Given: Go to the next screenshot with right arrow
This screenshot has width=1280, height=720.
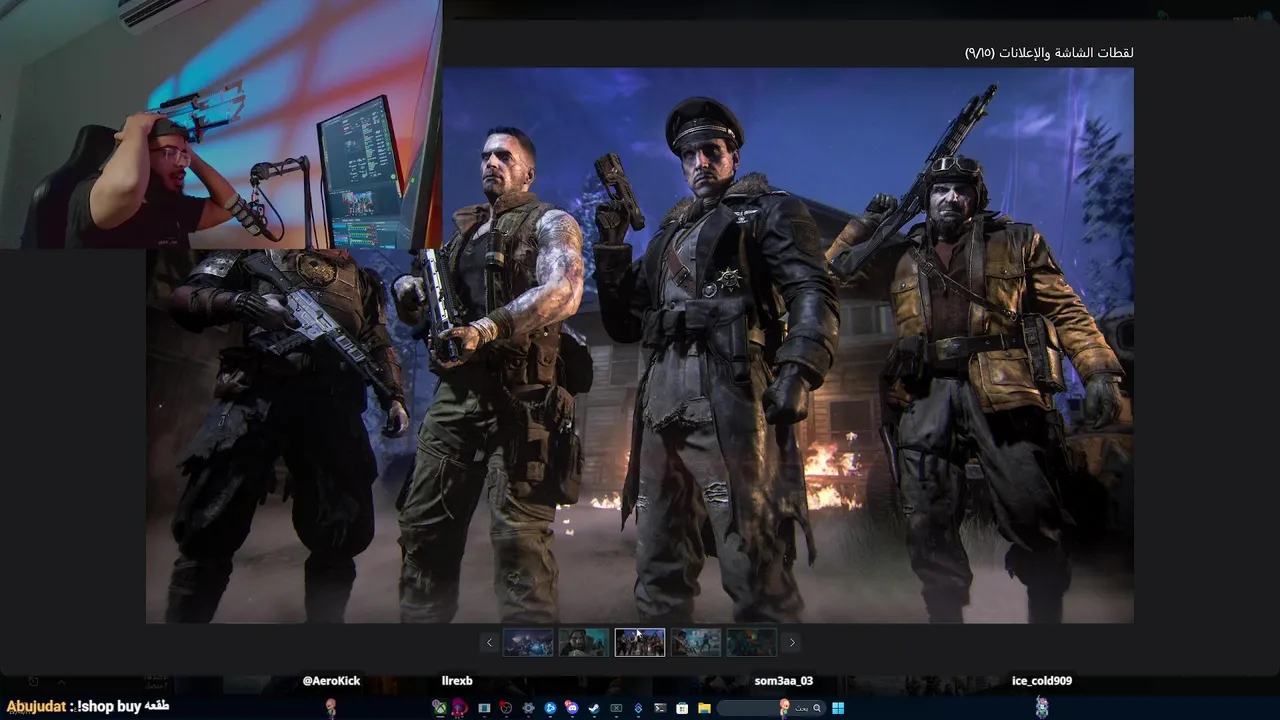Looking at the screenshot, I should pyautogui.click(x=792, y=643).
